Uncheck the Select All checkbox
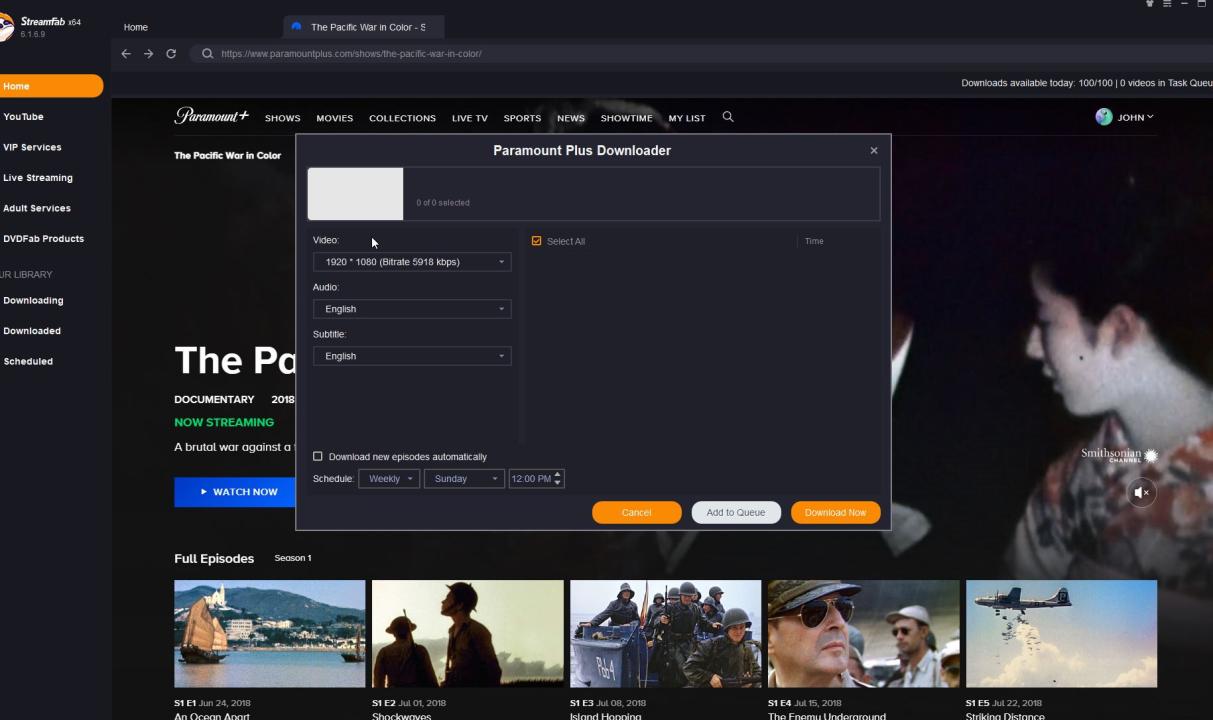Image resolution: width=1213 pixels, height=720 pixels. pyautogui.click(x=537, y=241)
